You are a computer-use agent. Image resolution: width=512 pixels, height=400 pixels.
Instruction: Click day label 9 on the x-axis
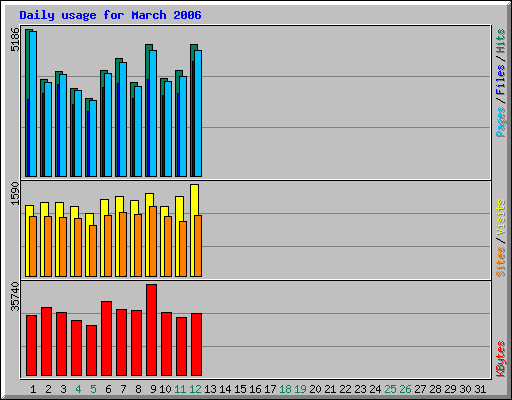(x=153, y=389)
